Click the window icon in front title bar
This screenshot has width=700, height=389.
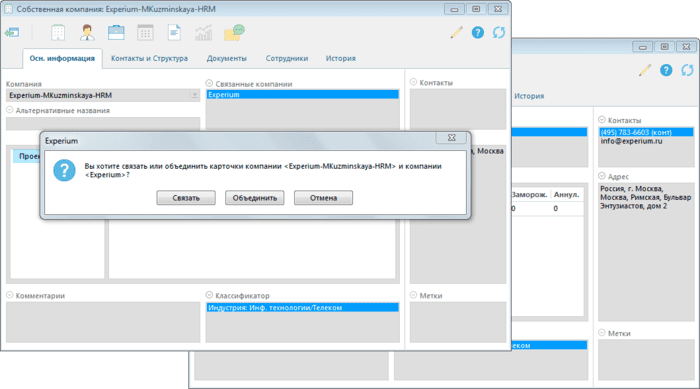pos(8,9)
